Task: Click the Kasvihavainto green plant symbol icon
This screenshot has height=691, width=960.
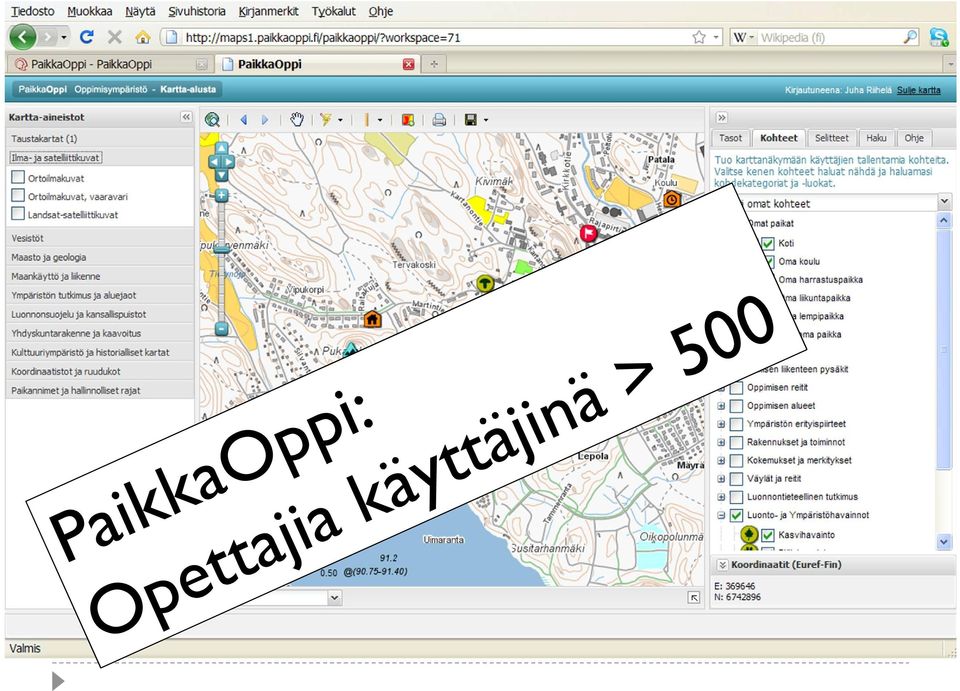Action: click(x=749, y=535)
